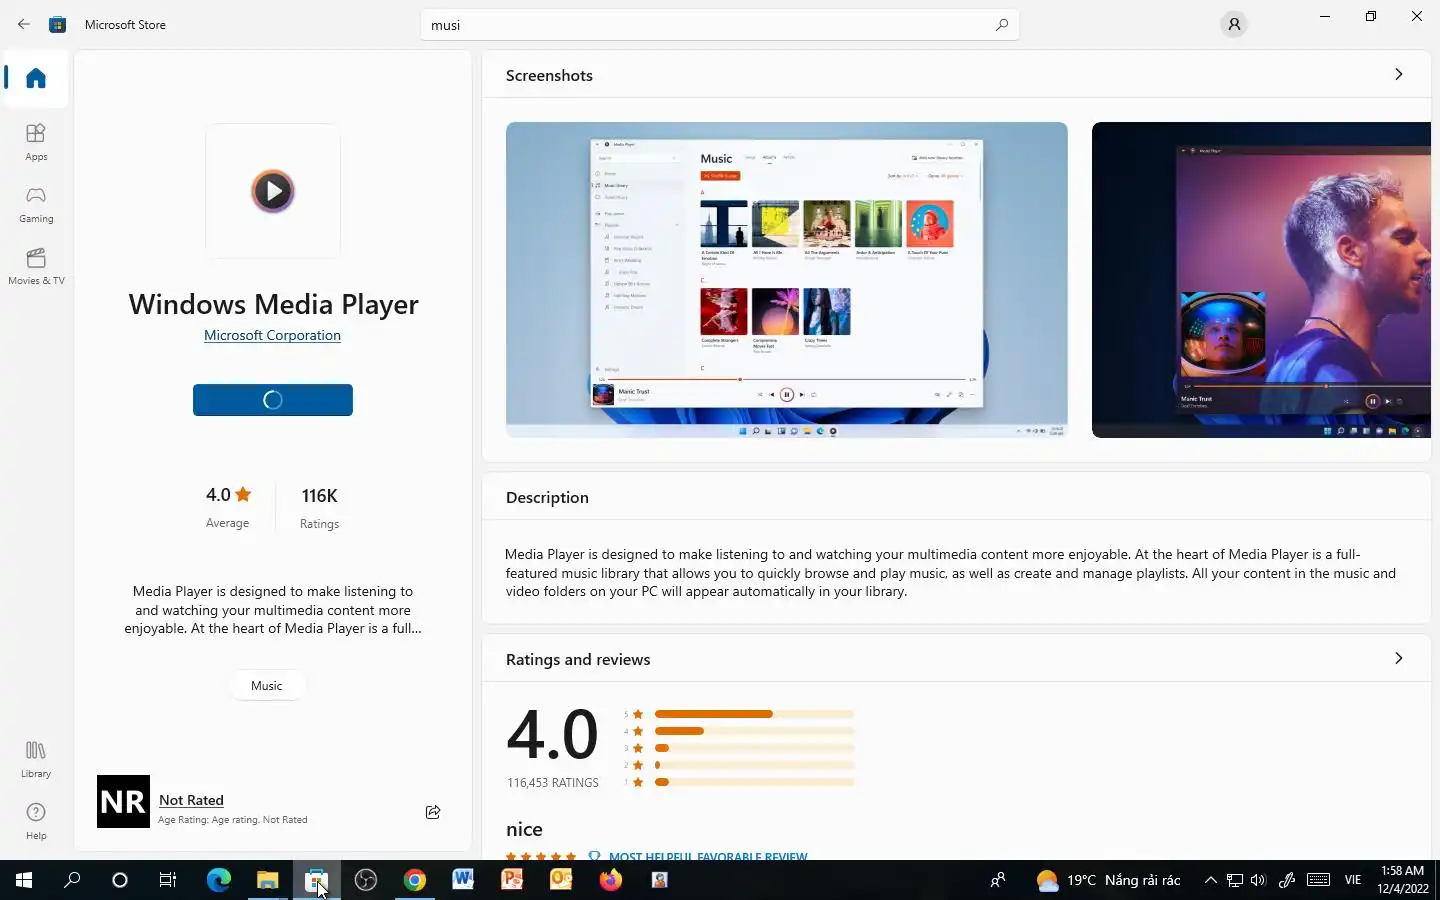1440x900 pixels.
Task: Open taskbar search
Action: click(x=72, y=880)
